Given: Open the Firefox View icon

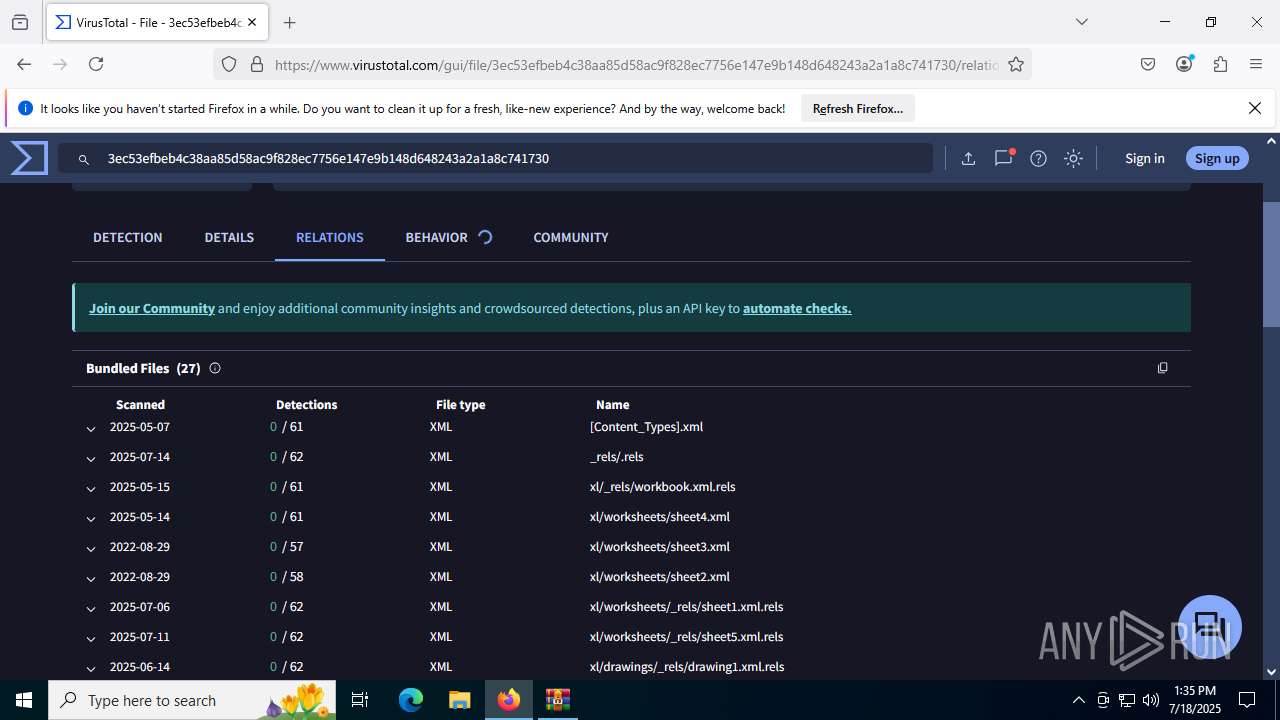Looking at the screenshot, I should tap(20, 22).
